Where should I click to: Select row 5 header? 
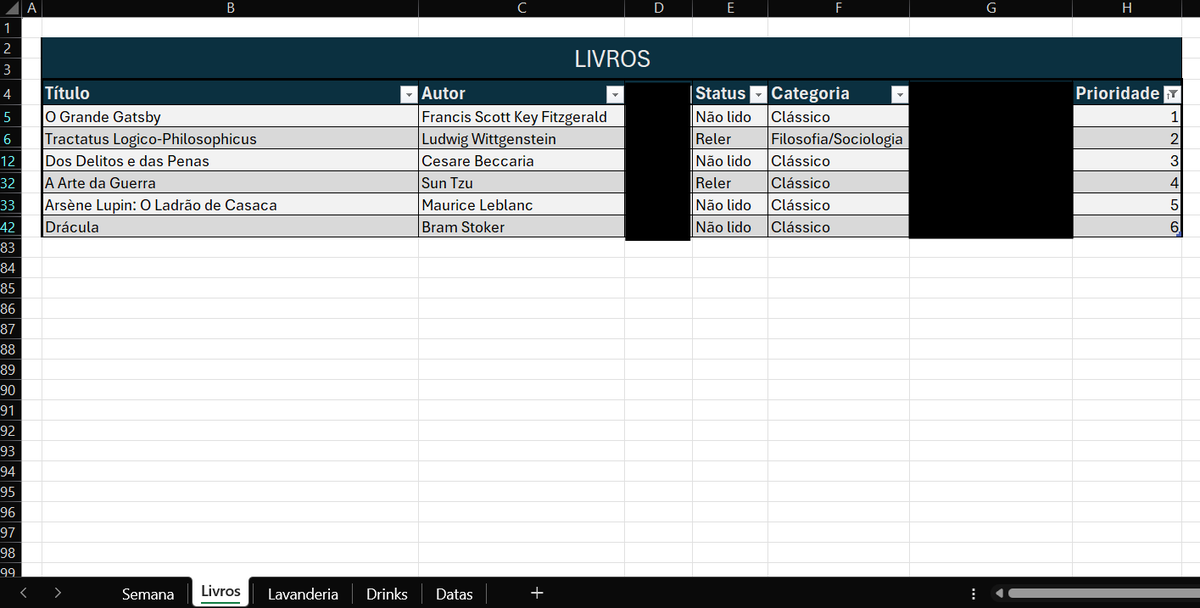9,117
